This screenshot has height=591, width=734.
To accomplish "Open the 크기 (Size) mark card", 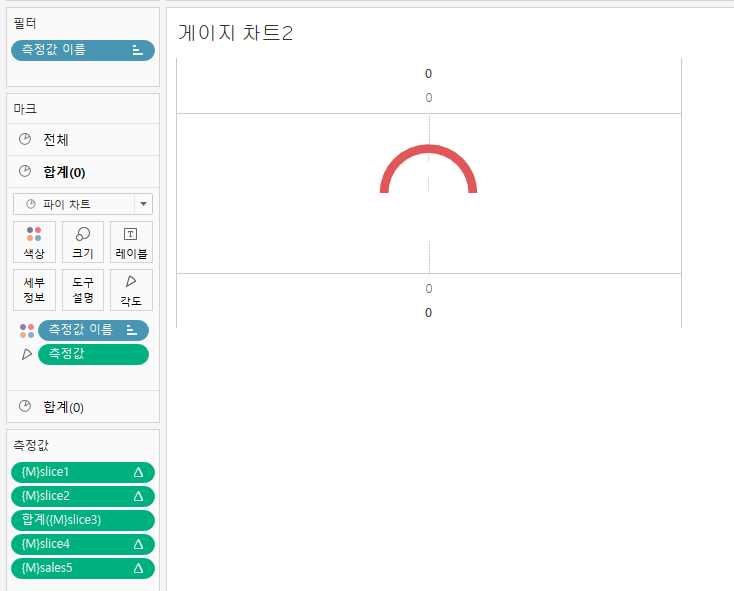I will pyautogui.click(x=83, y=242).
